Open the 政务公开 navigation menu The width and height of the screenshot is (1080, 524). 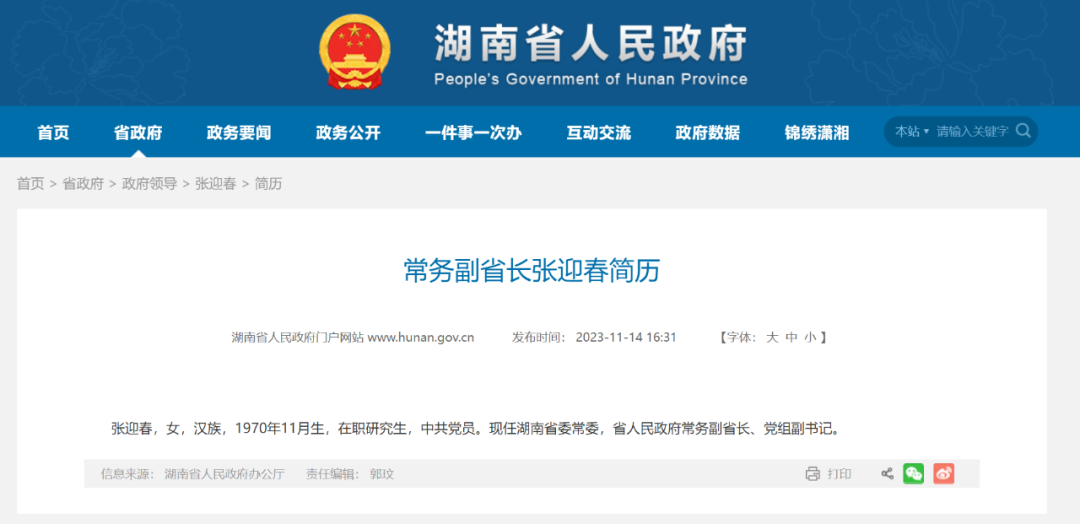[349, 132]
